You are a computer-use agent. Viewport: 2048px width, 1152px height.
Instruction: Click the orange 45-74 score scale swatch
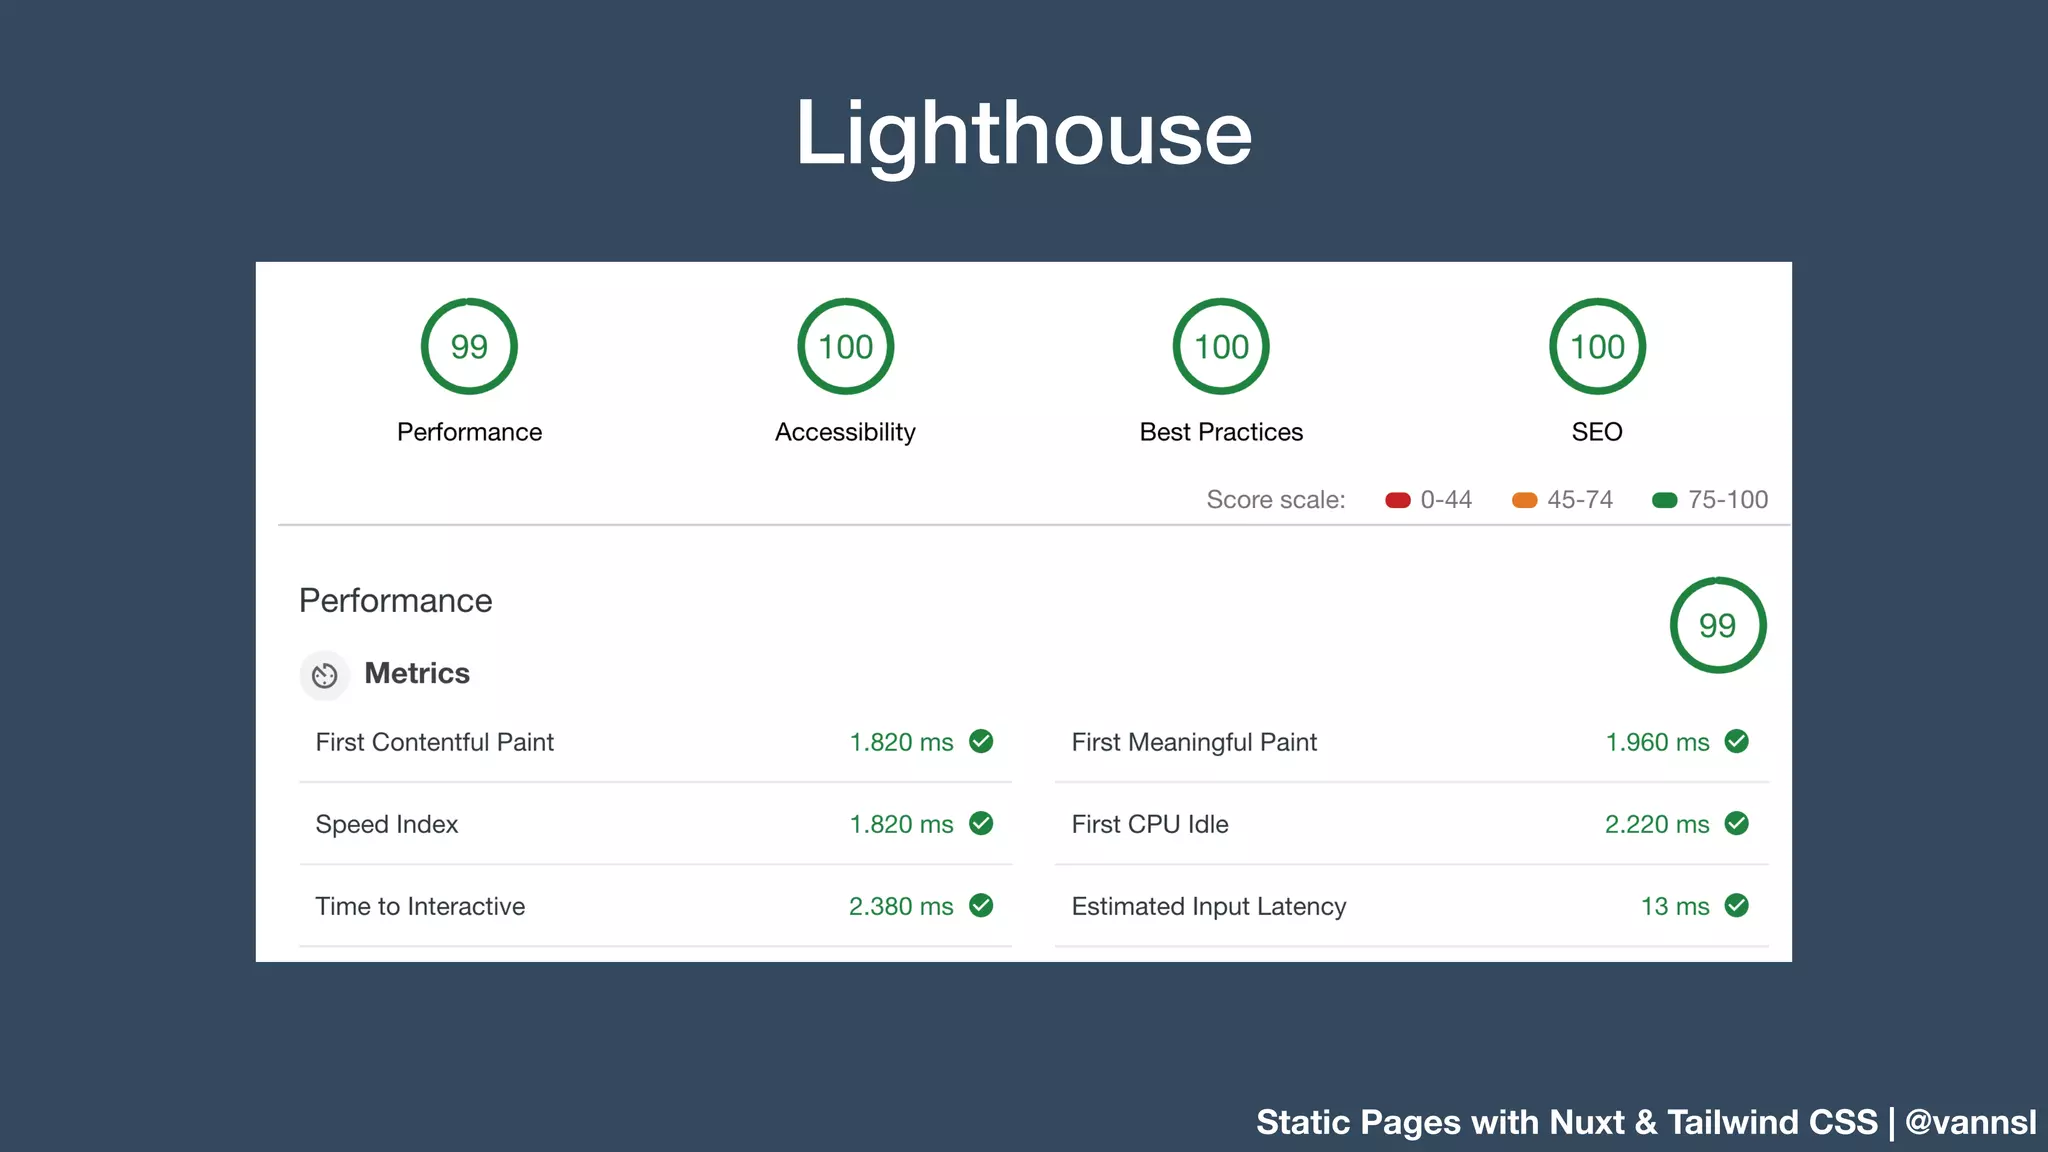click(1525, 500)
